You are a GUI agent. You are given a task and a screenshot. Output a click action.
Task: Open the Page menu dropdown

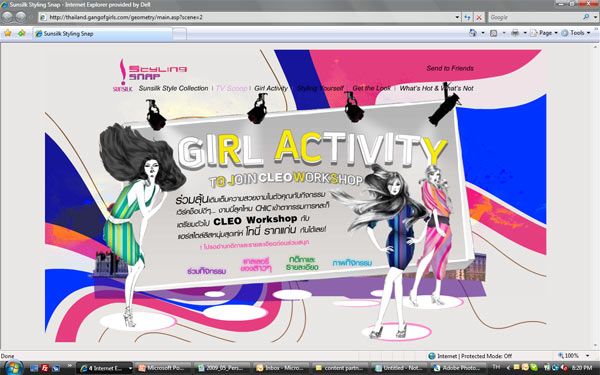(x=544, y=33)
